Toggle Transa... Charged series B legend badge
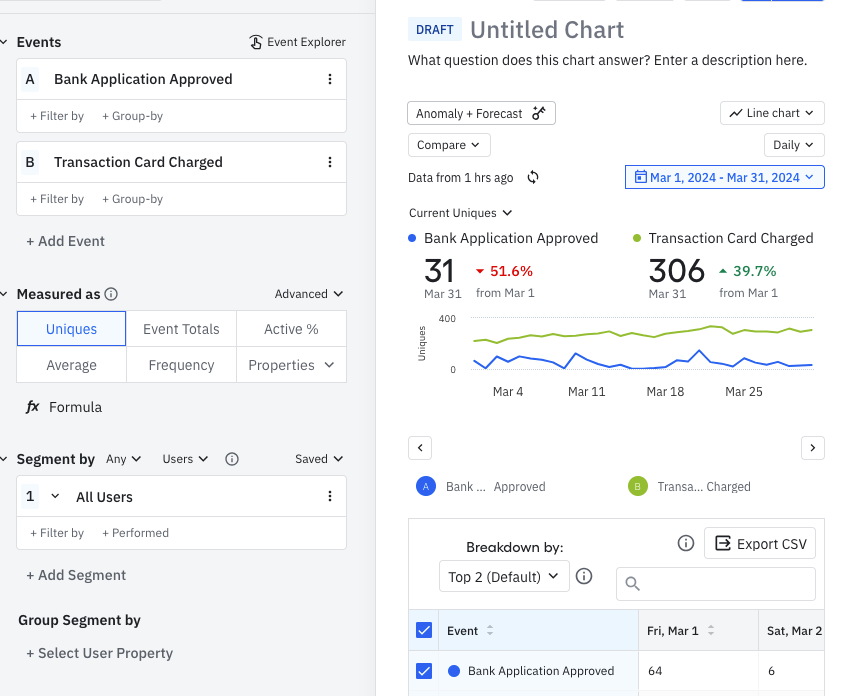 [637, 486]
